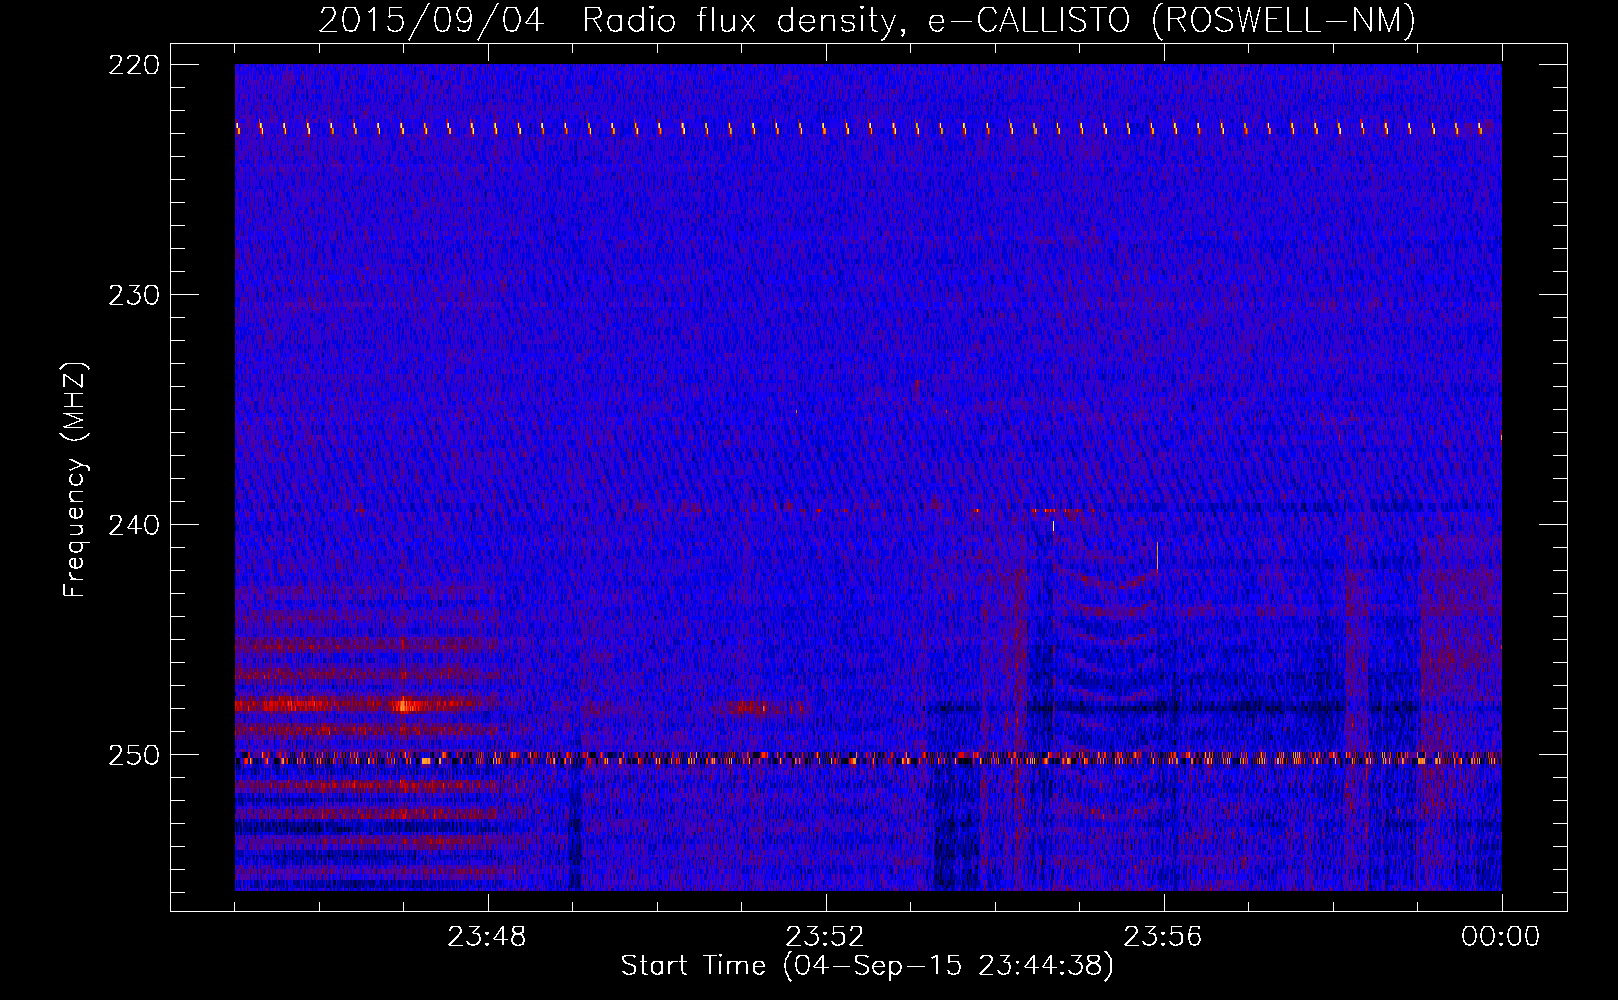Click the 23:48 time tick label
The width and height of the screenshot is (1618, 1000).
click(x=487, y=937)
